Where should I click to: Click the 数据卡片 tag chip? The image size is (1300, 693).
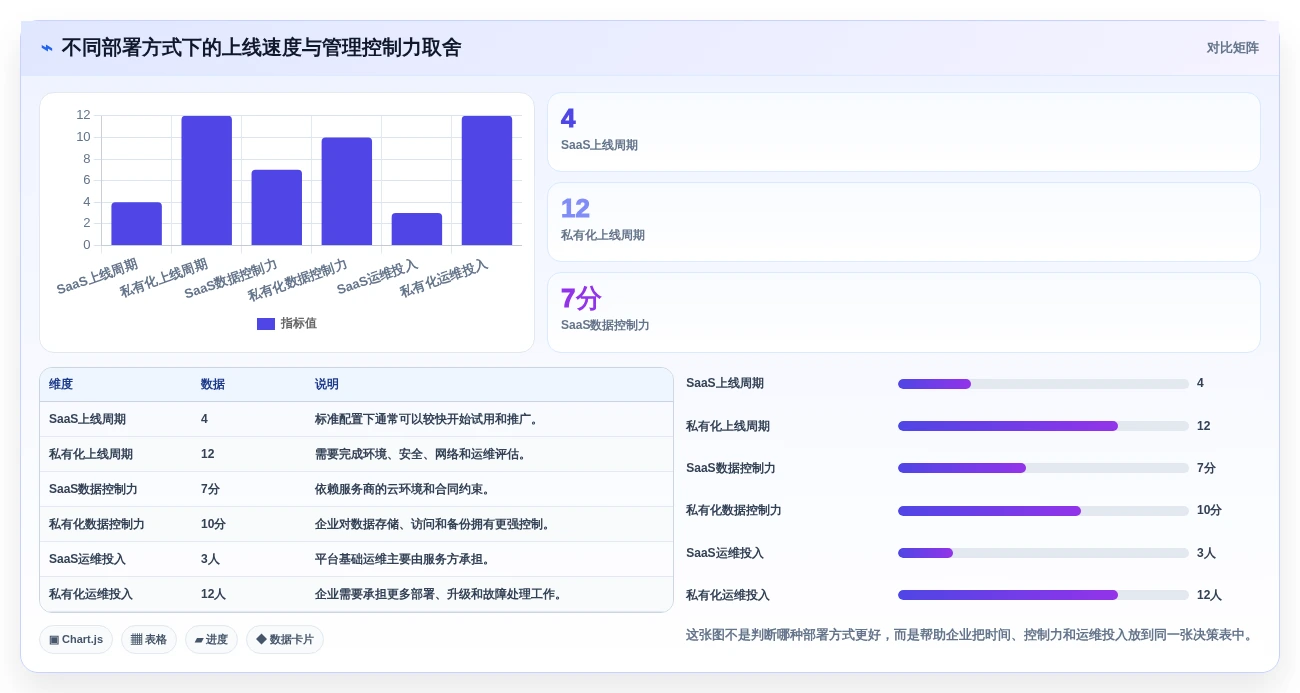tap(285, 640)
